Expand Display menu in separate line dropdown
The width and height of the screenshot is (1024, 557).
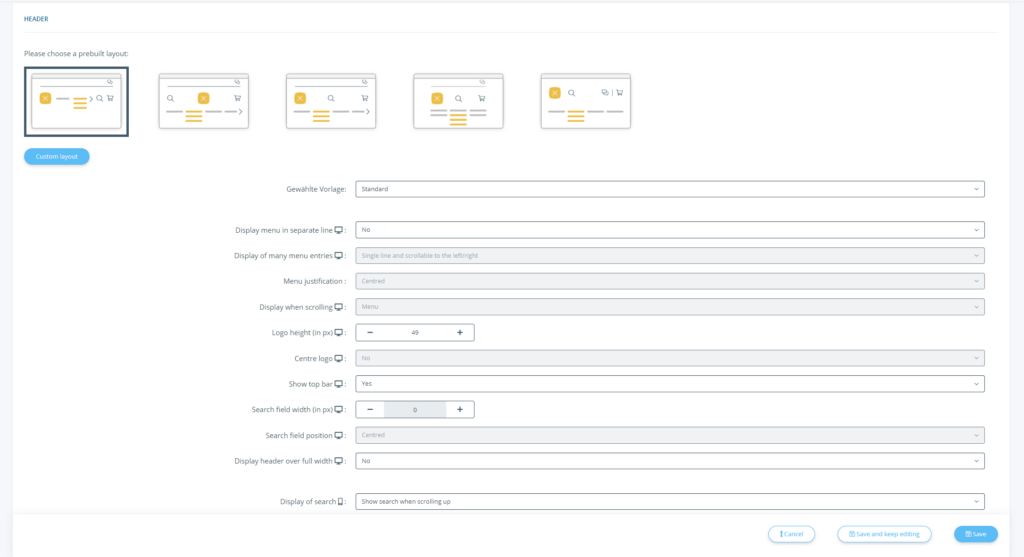pos(669,230)
